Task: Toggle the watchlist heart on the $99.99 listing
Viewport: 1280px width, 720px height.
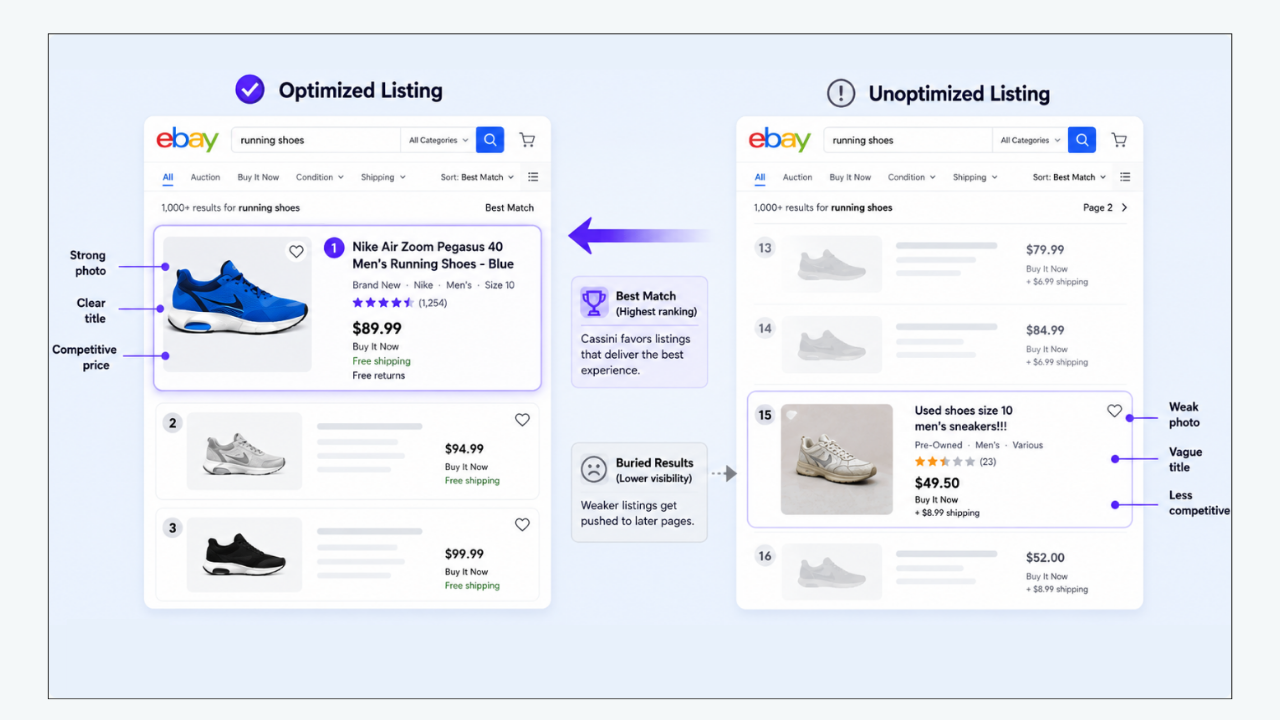Action: [522, 524]
